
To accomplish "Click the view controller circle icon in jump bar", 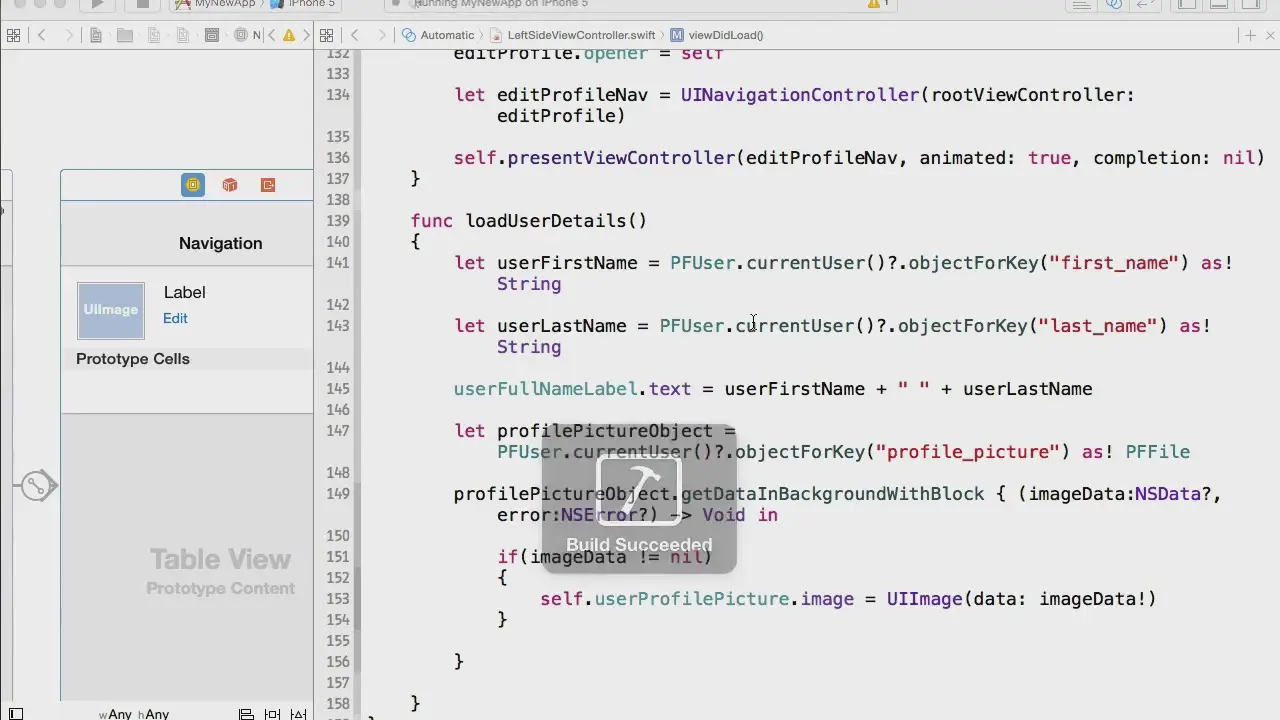I will tap(241, 35).
